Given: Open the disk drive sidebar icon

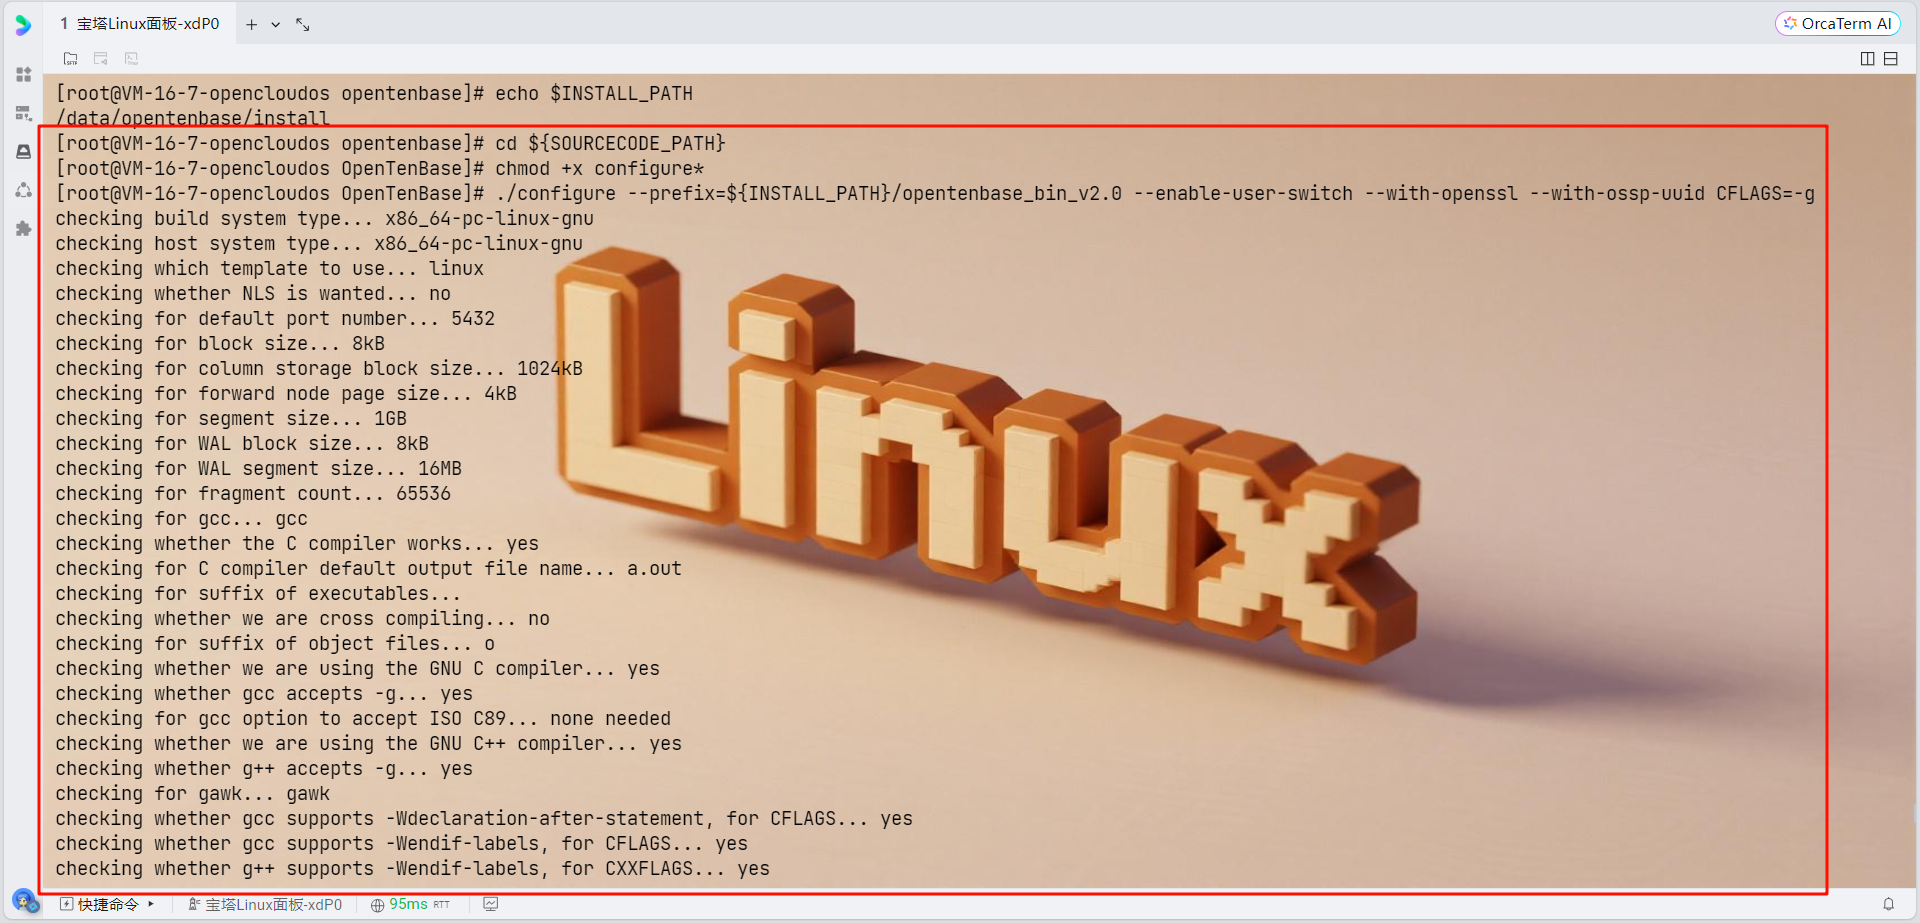Looking at the screenshot, I should click(x=24, y=152).
